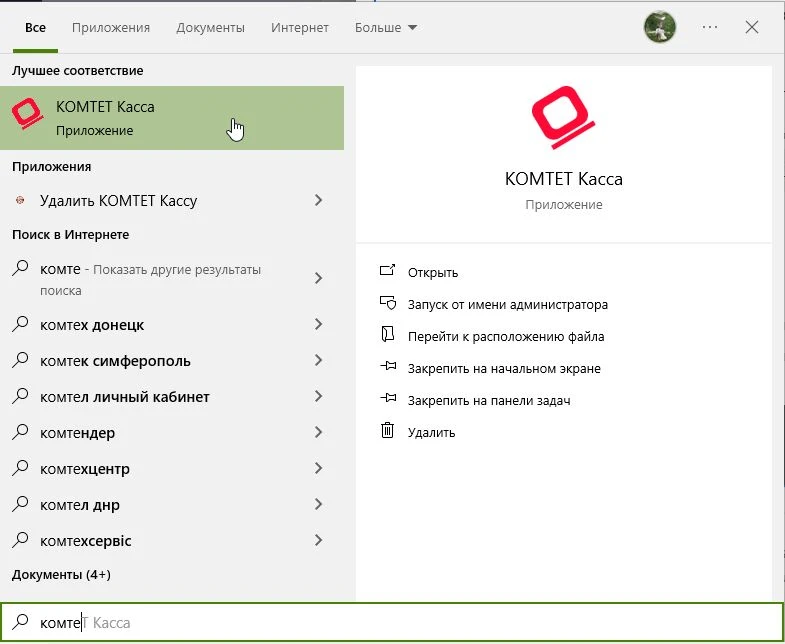
Task: Click the trash icon next to Удалить
Action: tap(387, 432)
